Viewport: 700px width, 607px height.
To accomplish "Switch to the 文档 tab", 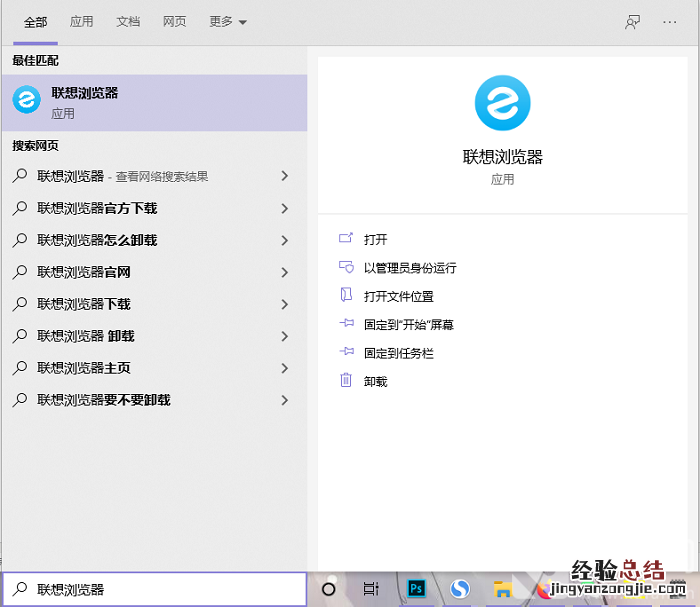I will pos(128,22).
